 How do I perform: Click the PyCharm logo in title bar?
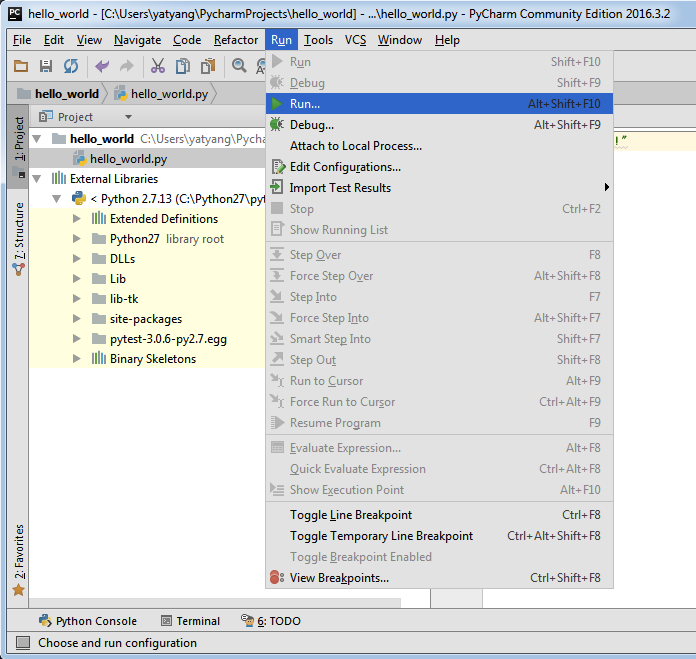coord(15,14)
